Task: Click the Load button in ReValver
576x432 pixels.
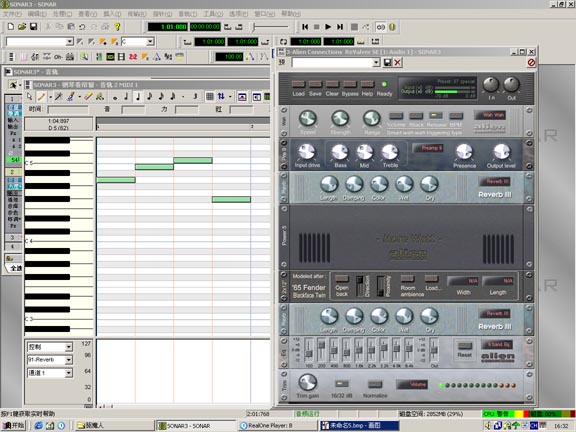Action: coord(298,84)
